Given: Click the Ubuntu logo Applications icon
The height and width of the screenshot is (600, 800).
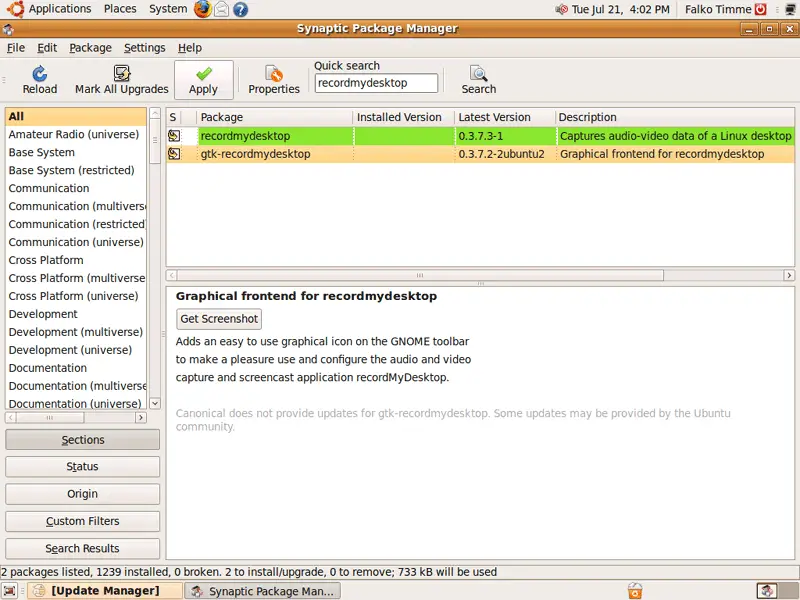Looking at the screenshot, I should [15, 9].
